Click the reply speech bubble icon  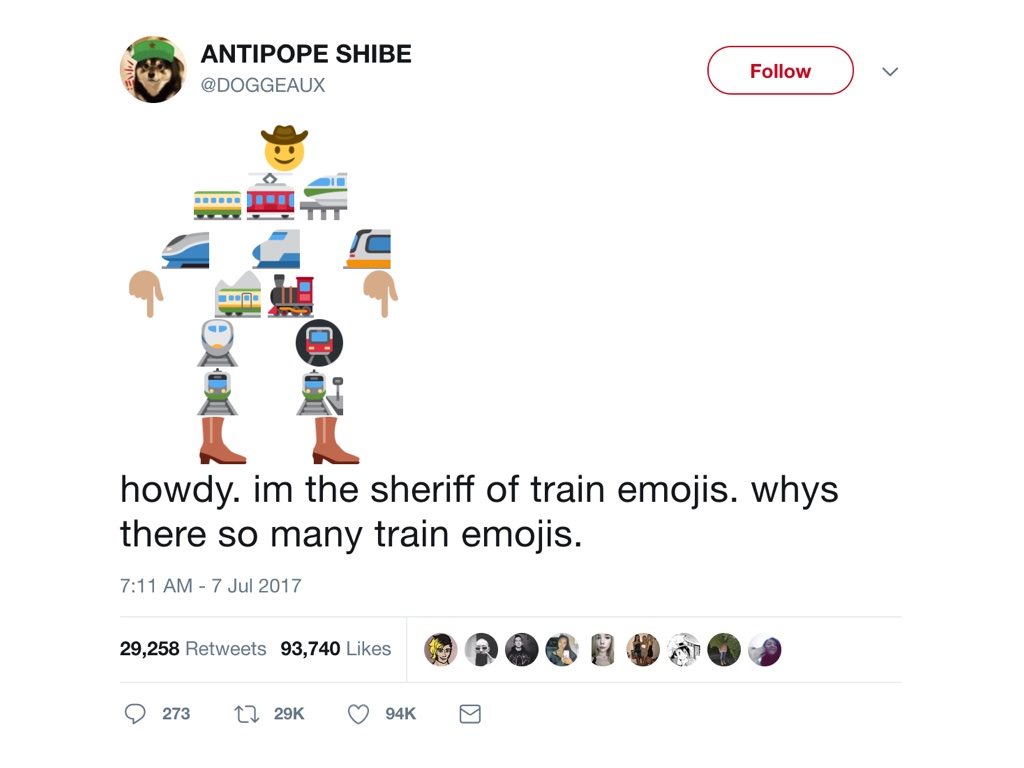pos(135,714)
